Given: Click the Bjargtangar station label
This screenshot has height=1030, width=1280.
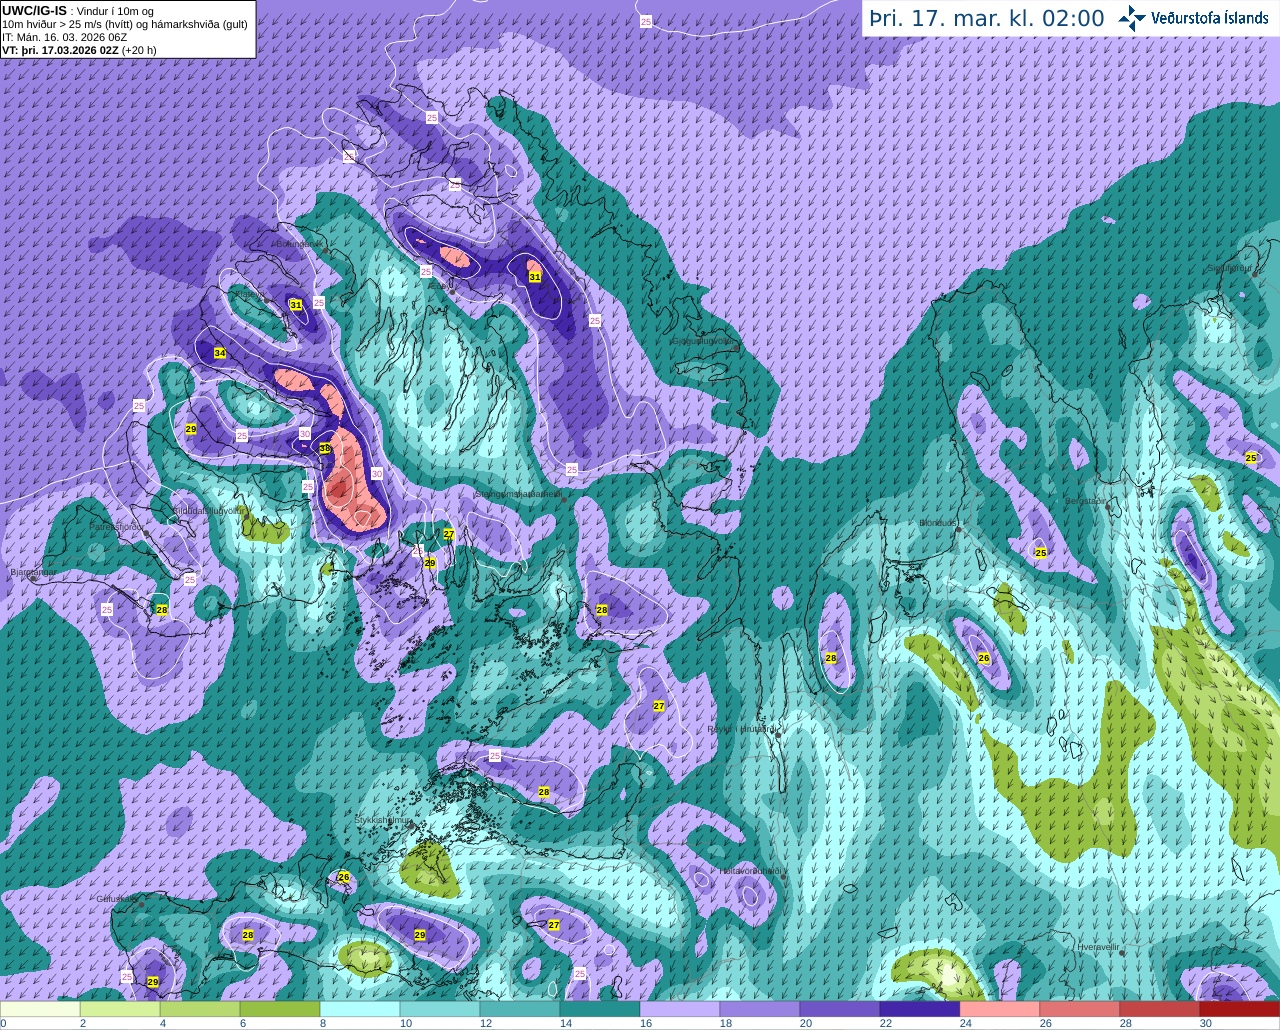Looking at the screenshot, I should click(x=33, y=572).
